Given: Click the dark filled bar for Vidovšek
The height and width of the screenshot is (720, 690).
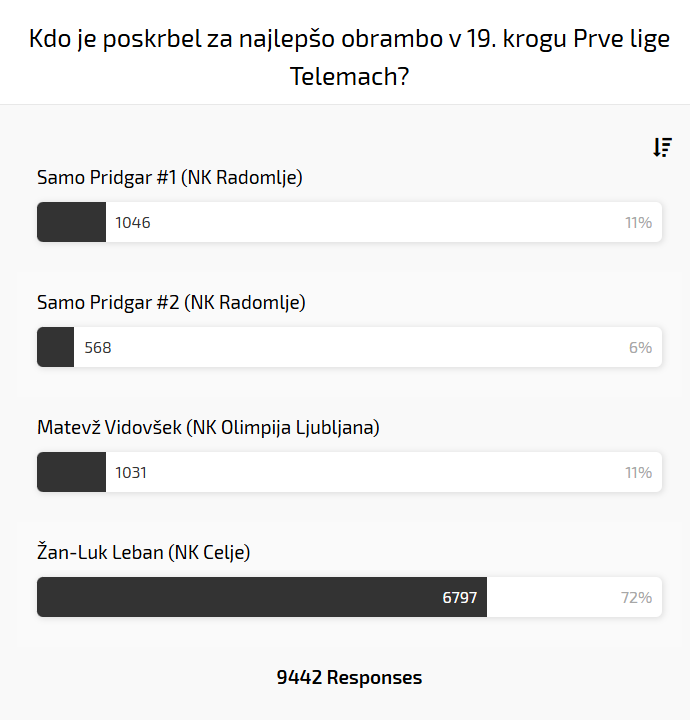Looking at the screenshot, I should (x=71, y=472).
